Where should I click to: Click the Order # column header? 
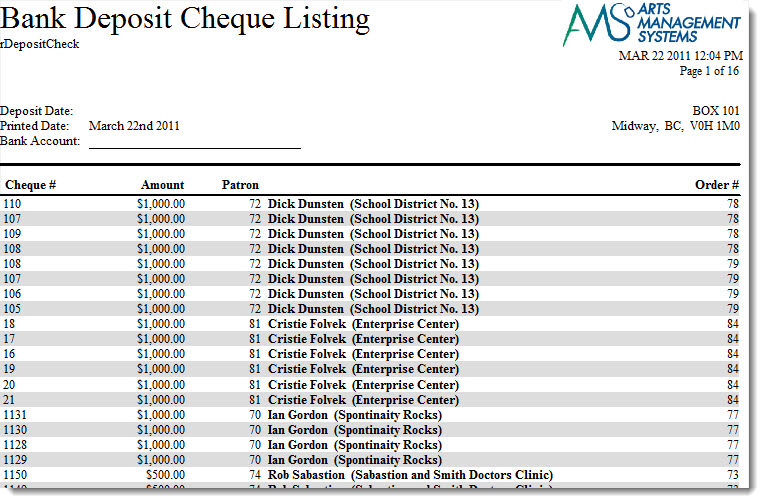coord(716,185)
